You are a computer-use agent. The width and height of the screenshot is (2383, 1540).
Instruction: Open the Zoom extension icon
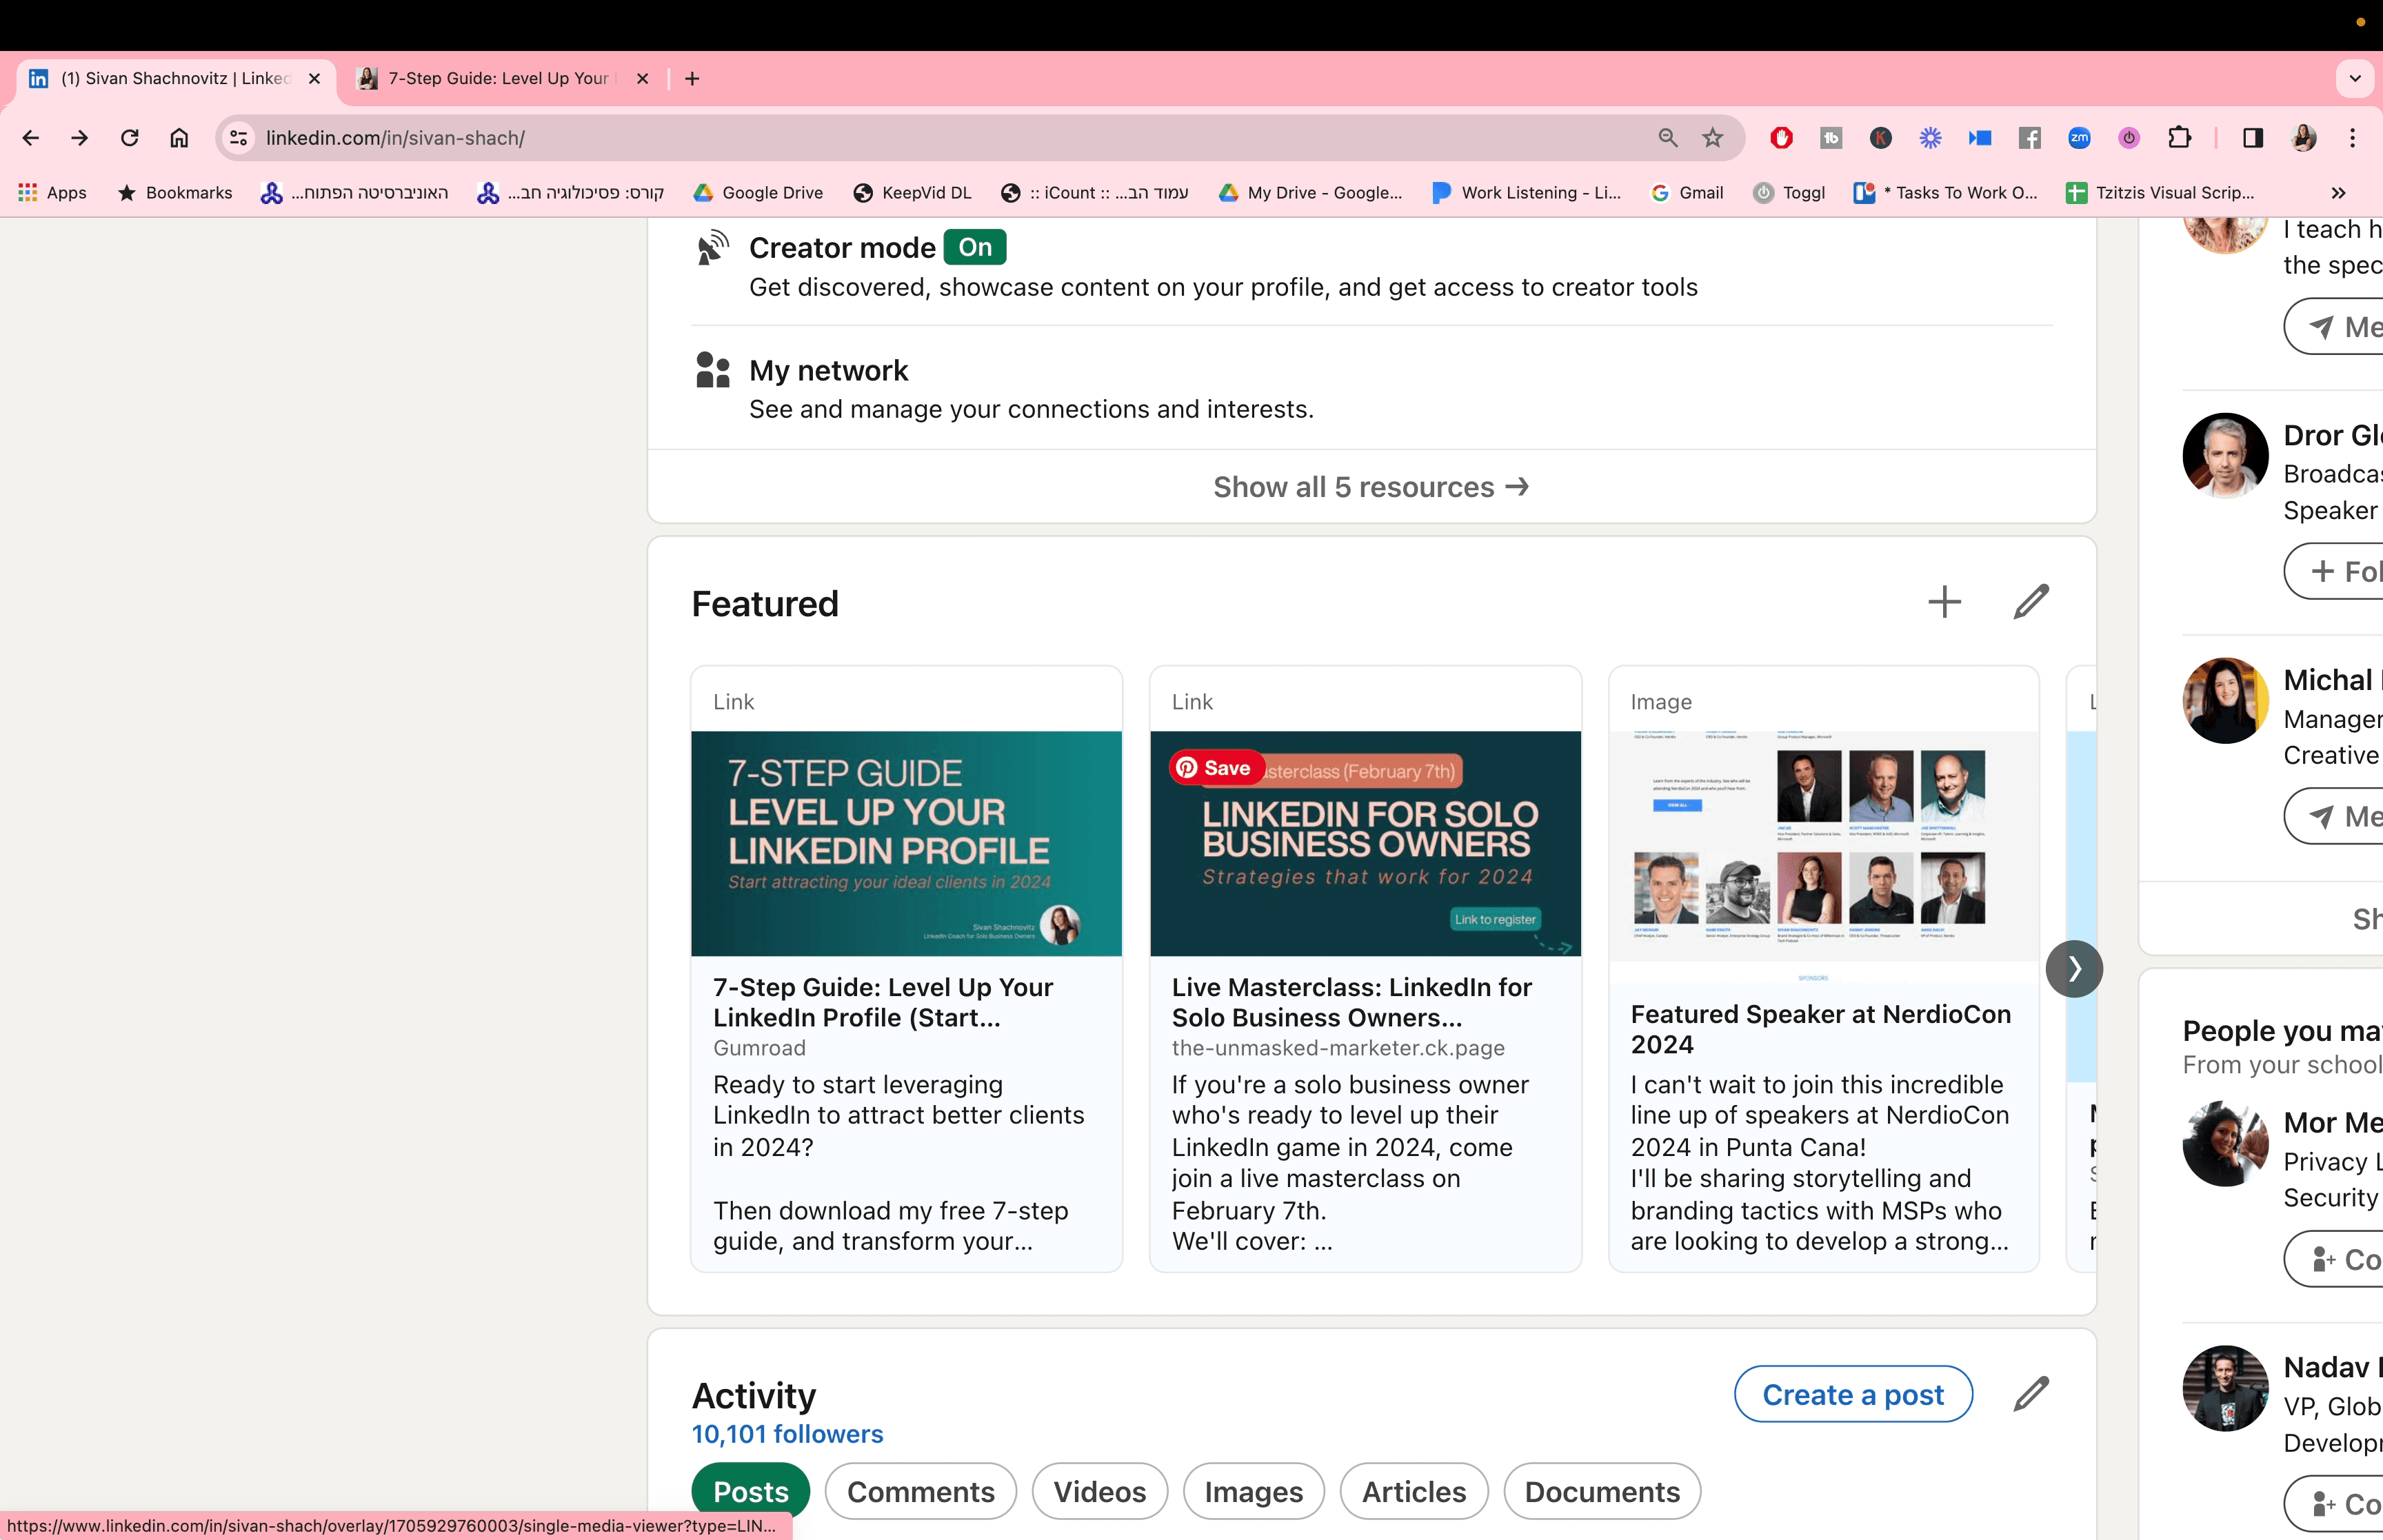coord(2079,138)
